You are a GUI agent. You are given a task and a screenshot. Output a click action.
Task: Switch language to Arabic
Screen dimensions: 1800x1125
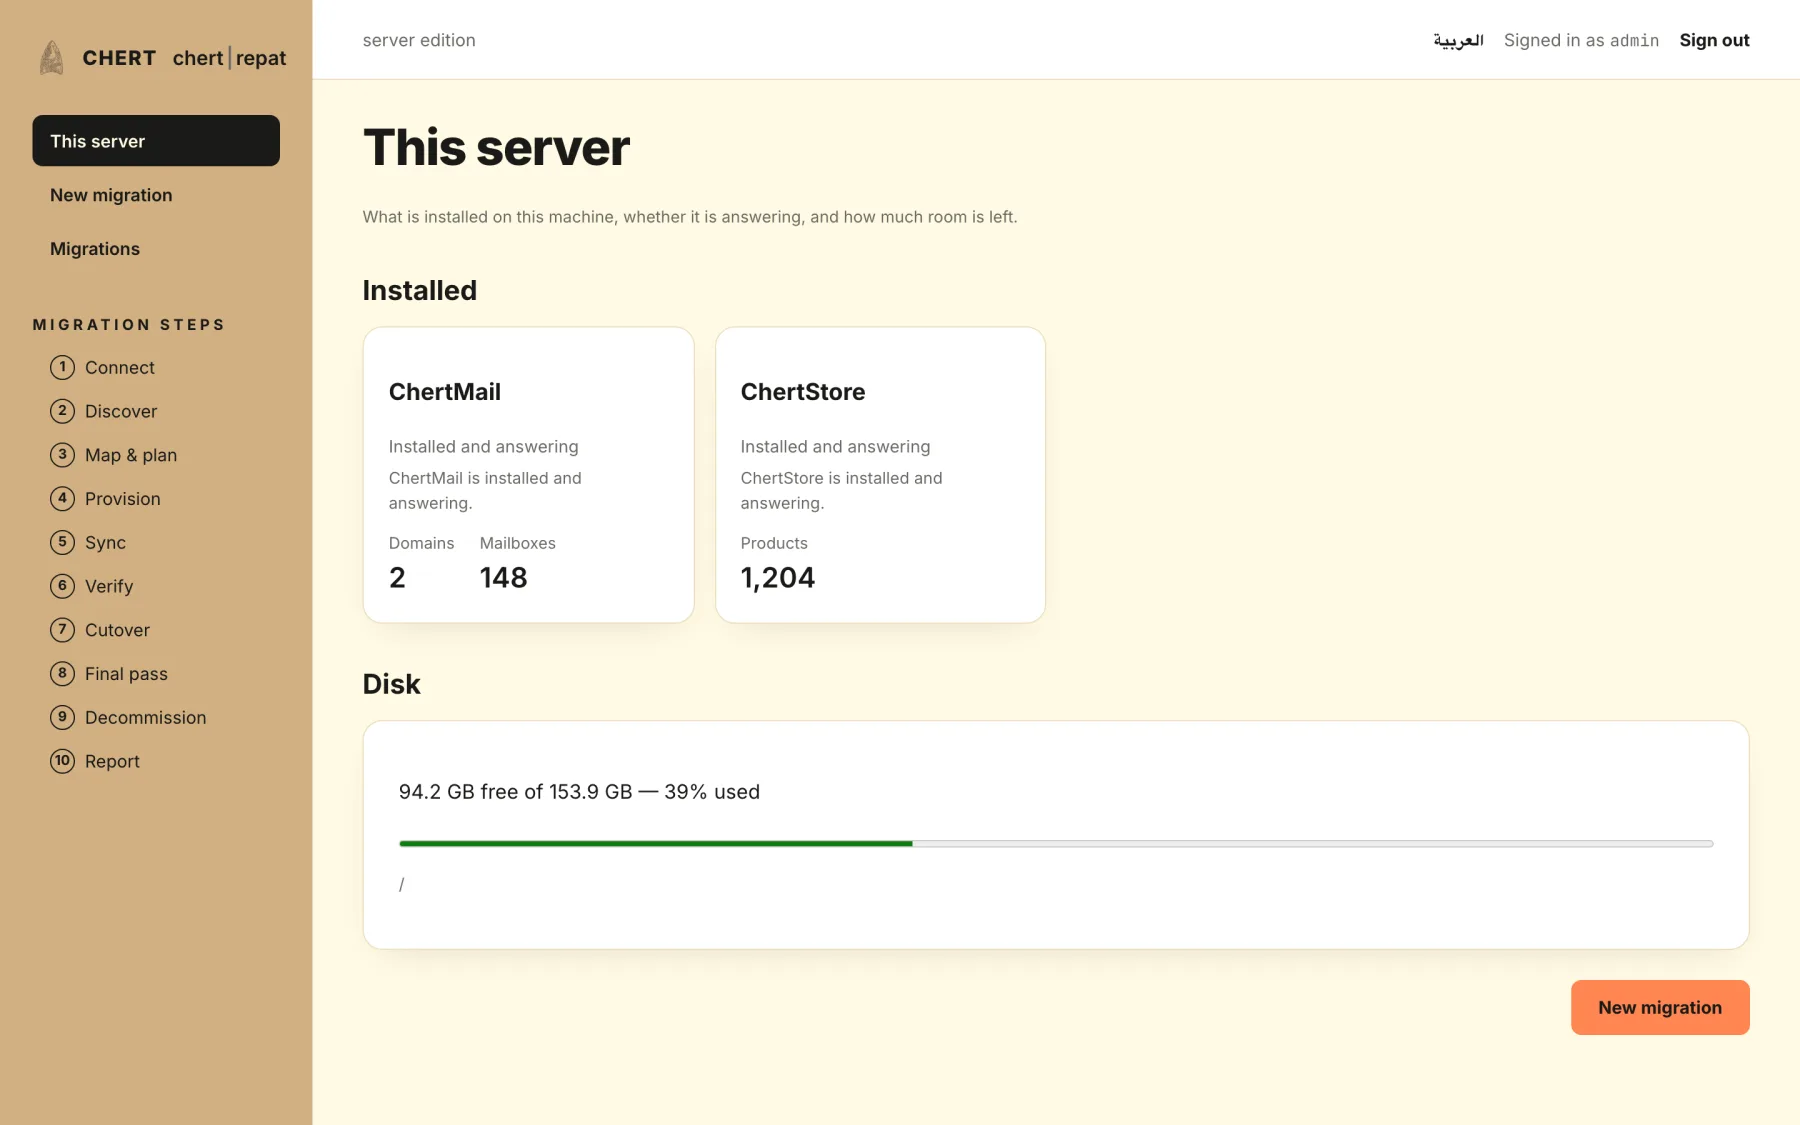(x=1458, y=40)
